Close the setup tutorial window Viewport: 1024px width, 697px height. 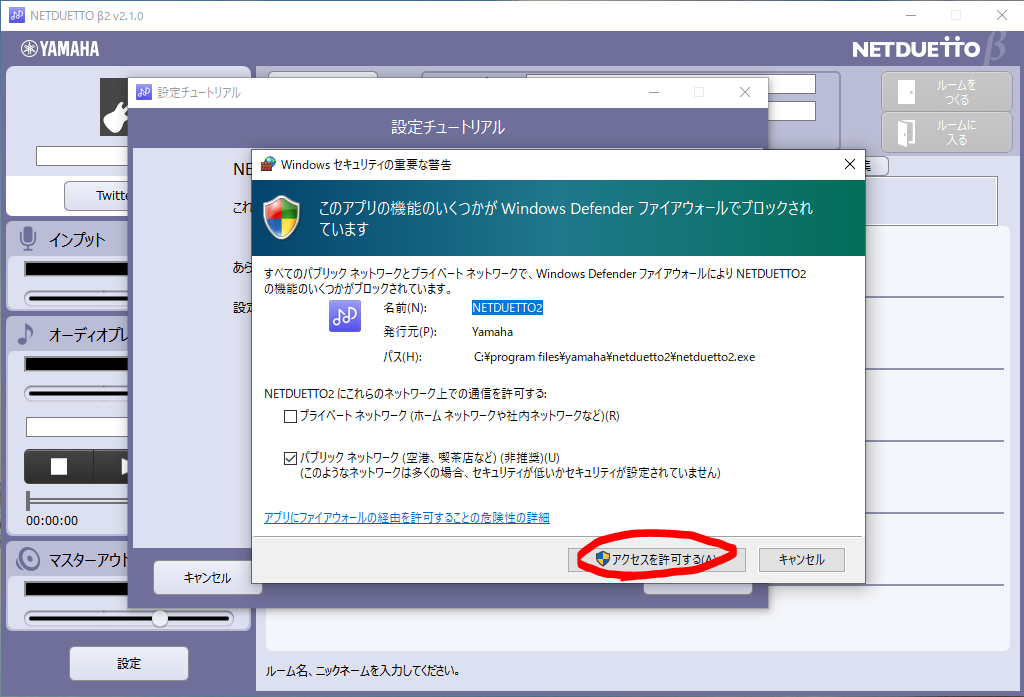pos(744,92)
